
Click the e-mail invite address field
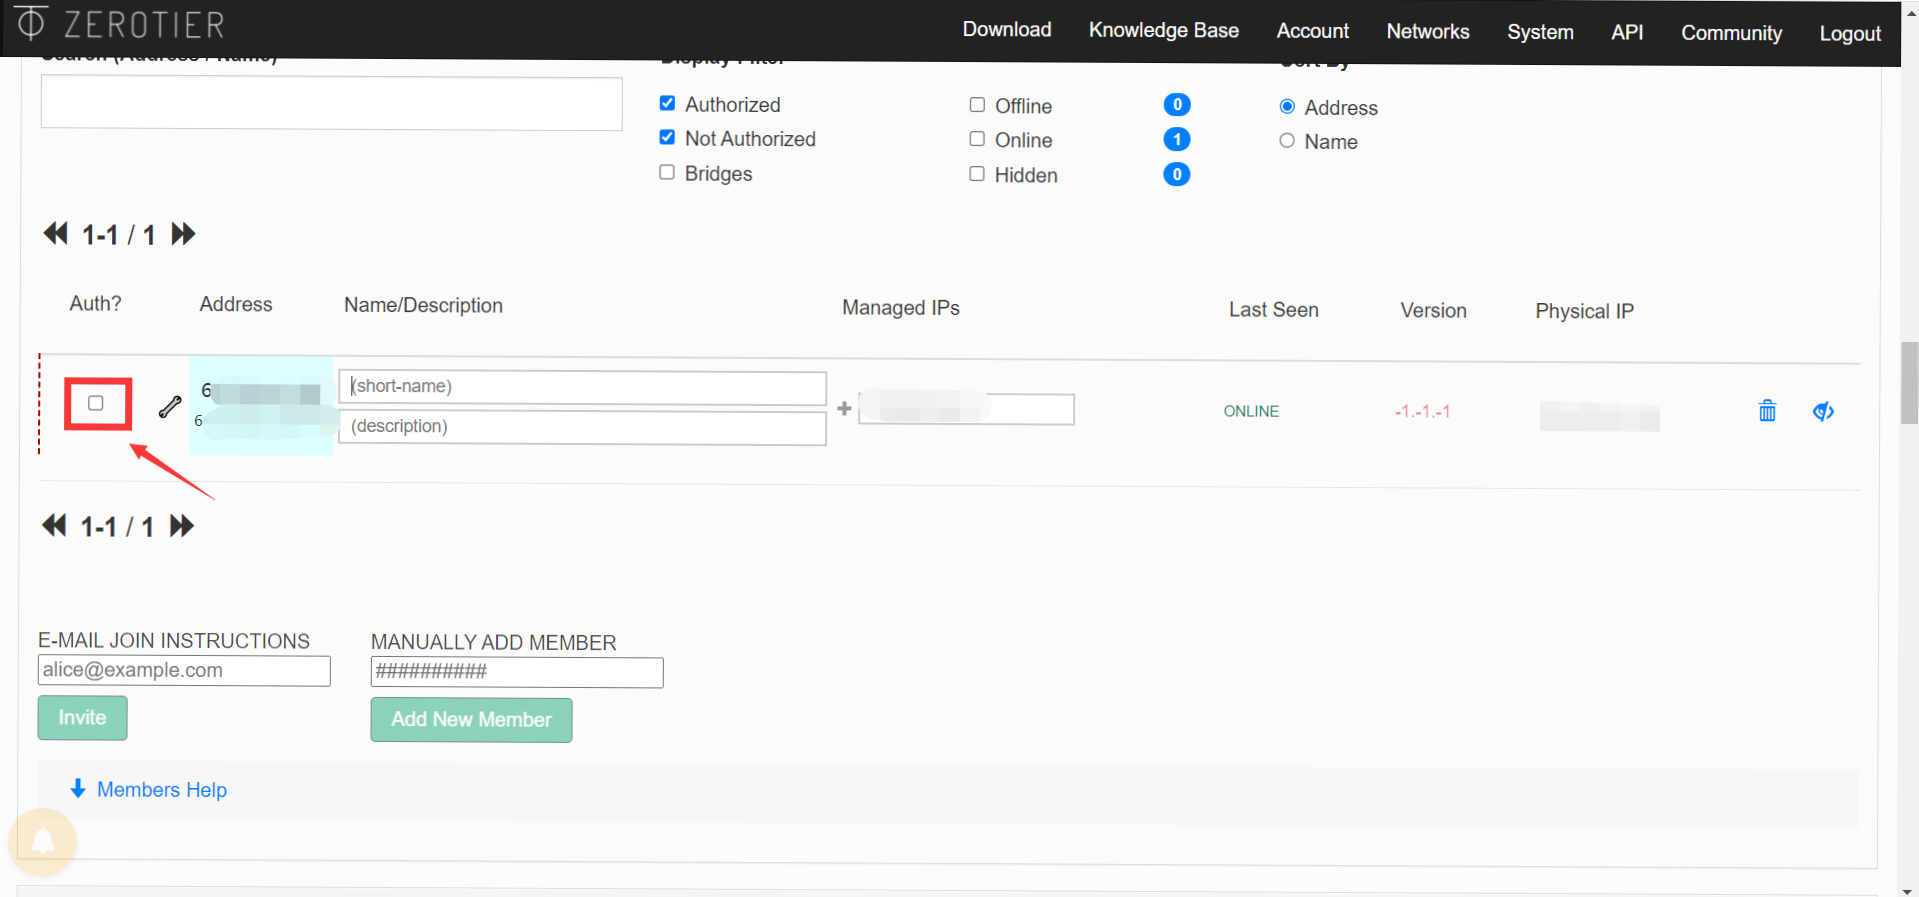(x=184, y=671)
